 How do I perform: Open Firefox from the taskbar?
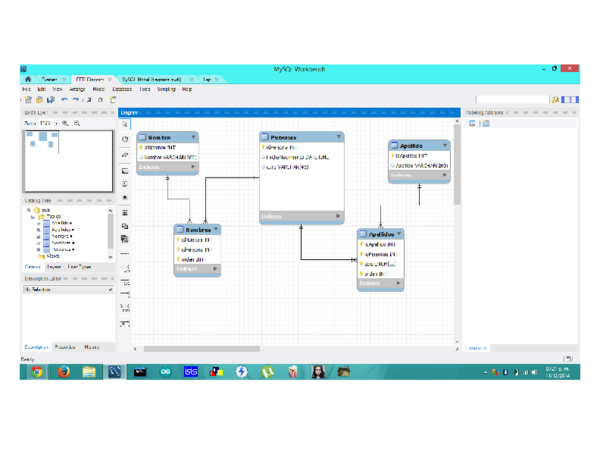64,372
